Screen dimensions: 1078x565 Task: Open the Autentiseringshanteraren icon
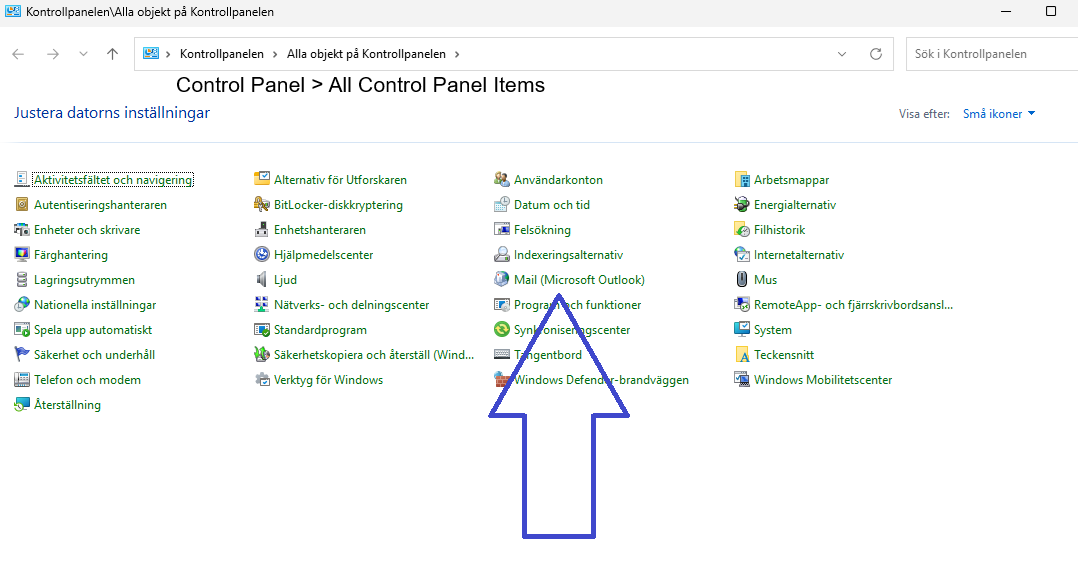pyautogui.click(x=22, y=205)
